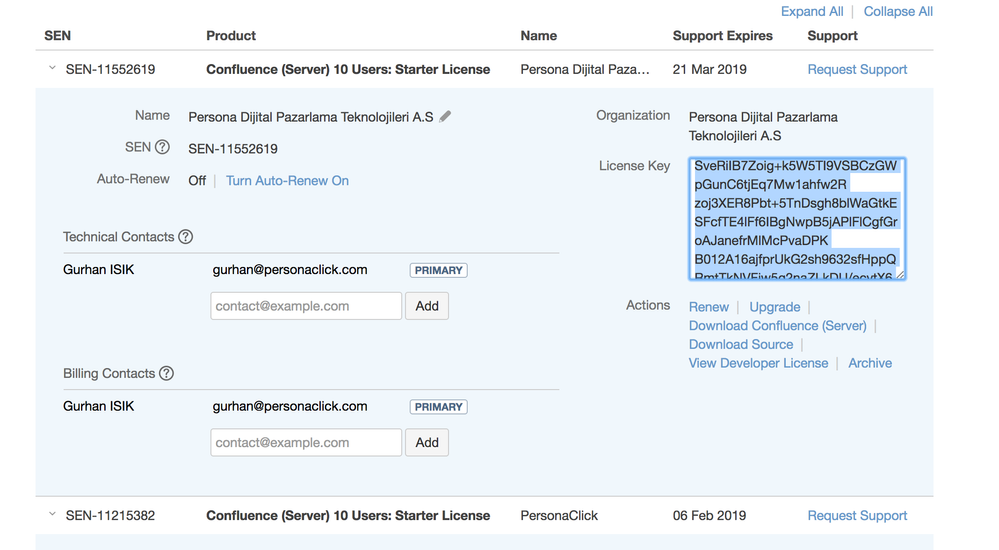Screen dimensions: 999x550
Task: Click the 06 Feb 2019 expiry date
Action: (x=709, y=516)
